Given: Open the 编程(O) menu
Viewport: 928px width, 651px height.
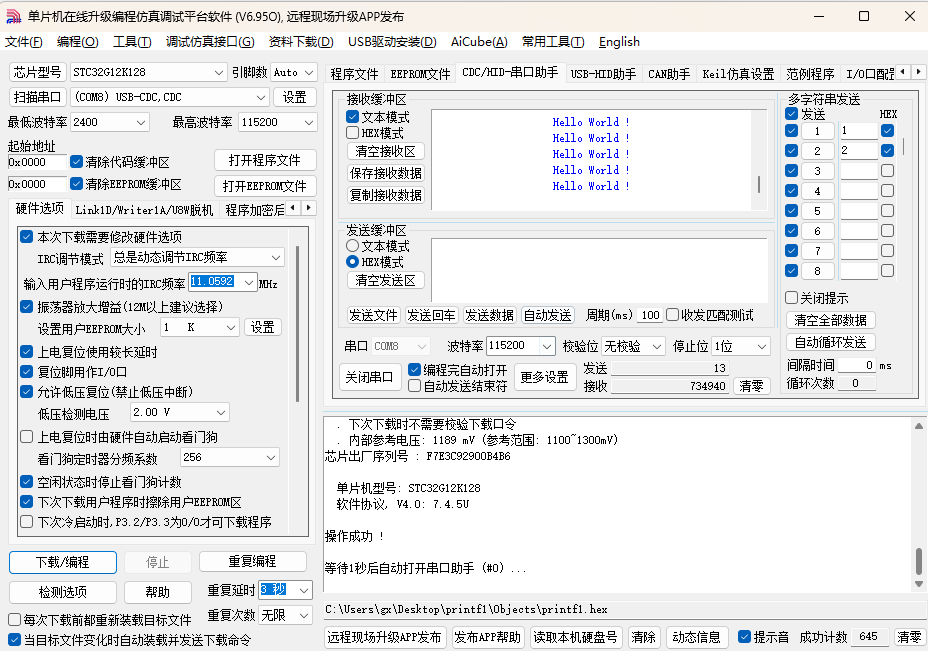Looking at the screenshot, I should [x=78, y=42].
